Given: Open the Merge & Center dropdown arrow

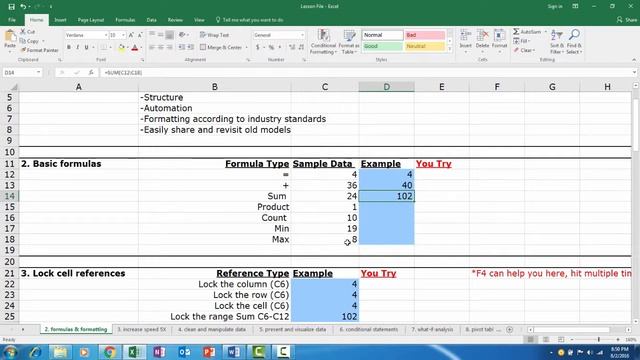Looking at the screenshot, I should coord(247,47).
